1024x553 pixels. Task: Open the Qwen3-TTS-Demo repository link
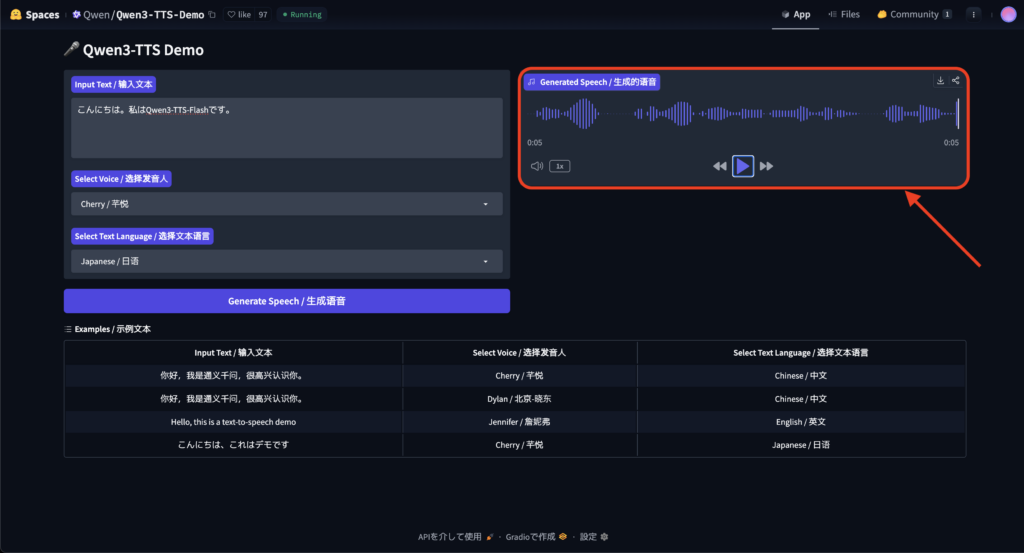(160, 14)
